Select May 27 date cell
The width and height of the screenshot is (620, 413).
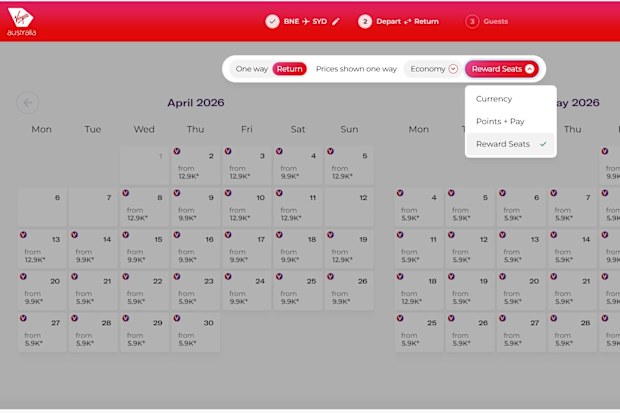click(x=521, y=332)
